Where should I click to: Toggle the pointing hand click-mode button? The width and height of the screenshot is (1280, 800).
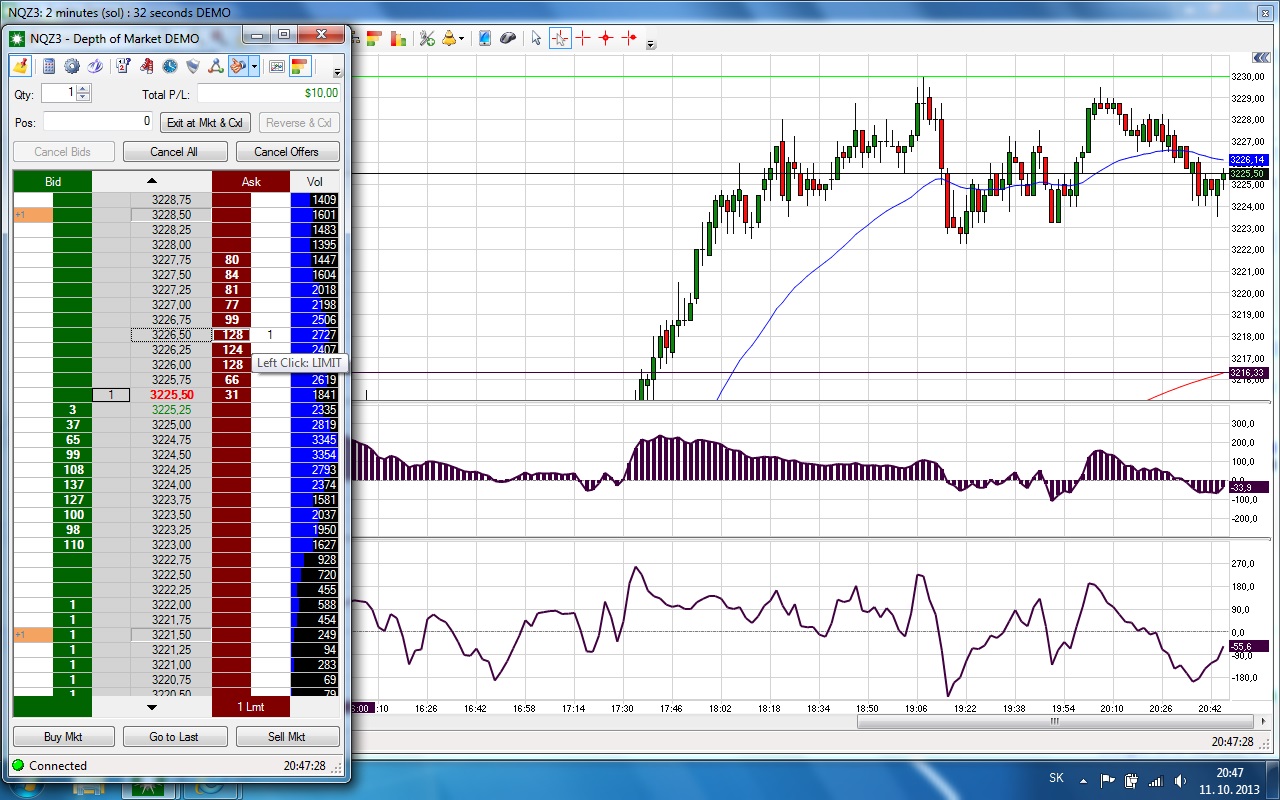tap(237, 66)
